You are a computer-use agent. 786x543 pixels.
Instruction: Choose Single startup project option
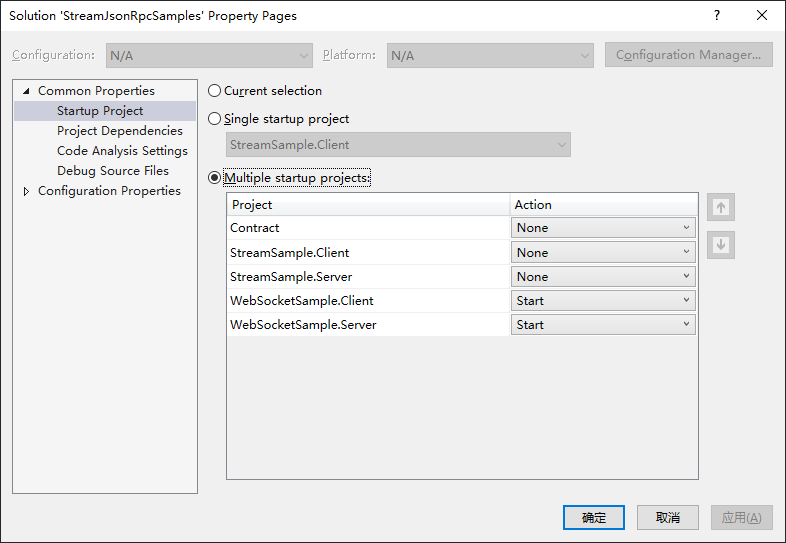coord(215,119)
